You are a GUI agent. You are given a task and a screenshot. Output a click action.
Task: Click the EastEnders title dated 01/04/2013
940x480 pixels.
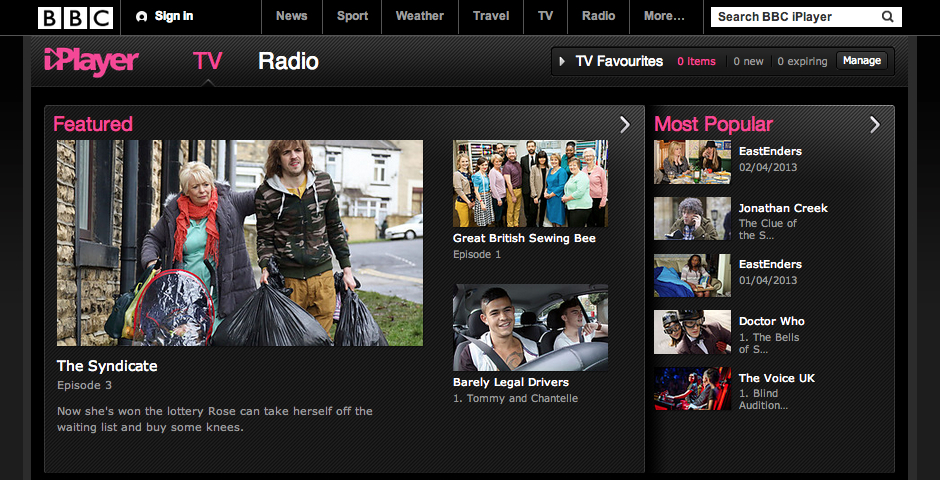(770, 264)
